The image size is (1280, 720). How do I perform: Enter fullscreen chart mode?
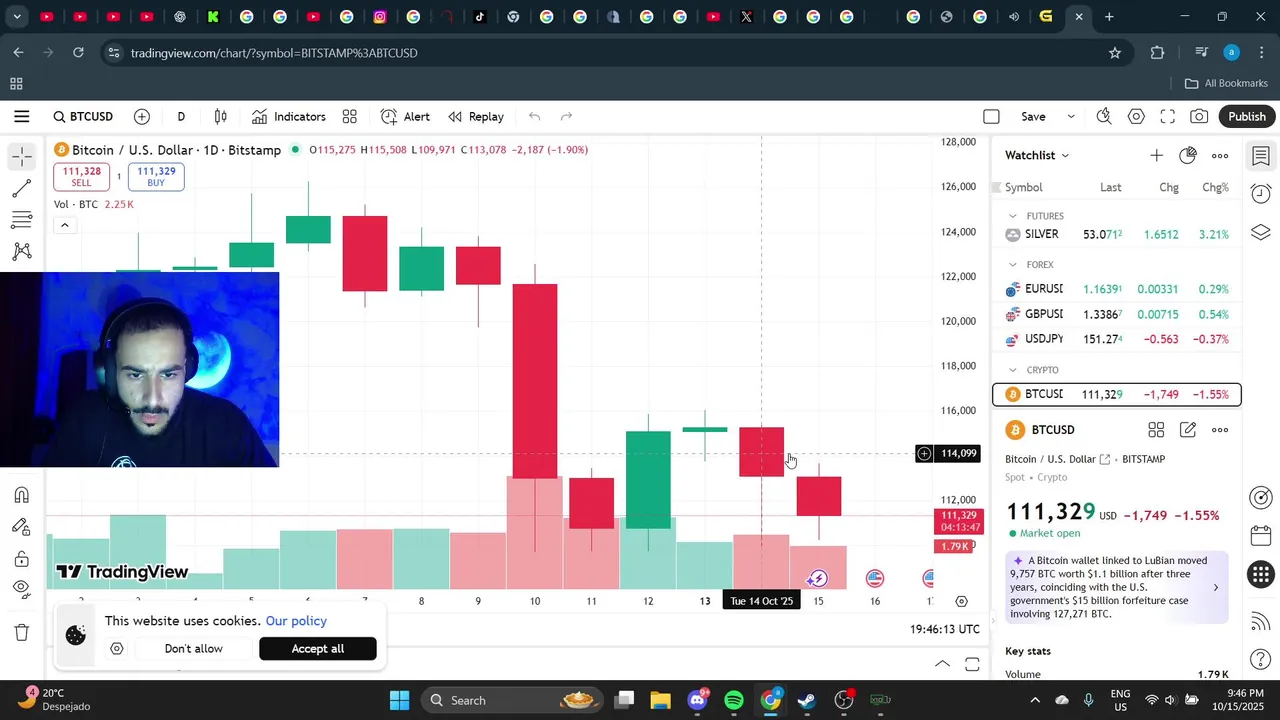click(1168, 117)
